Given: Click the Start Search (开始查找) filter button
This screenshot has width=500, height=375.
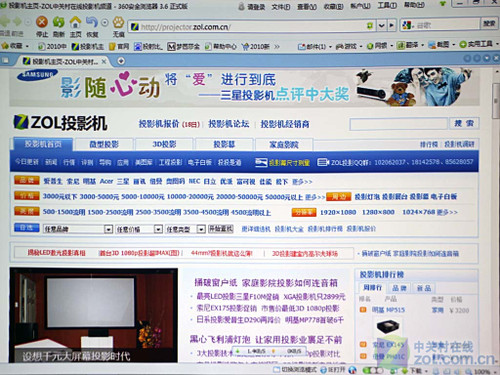Looking at the screenshot, I should 220,229.
